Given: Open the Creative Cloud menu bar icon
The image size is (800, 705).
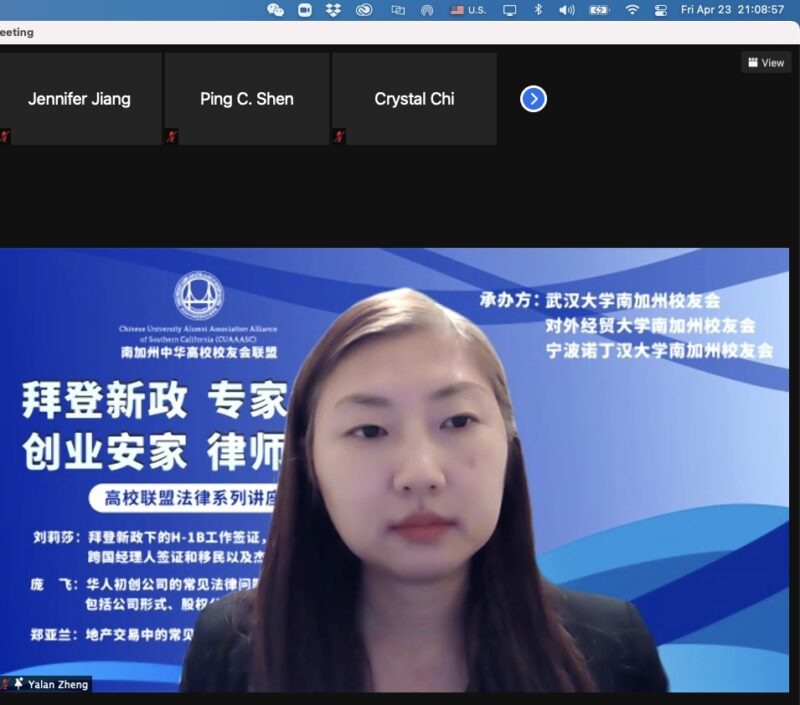Looking at the screenshot, I should (364, 10).
